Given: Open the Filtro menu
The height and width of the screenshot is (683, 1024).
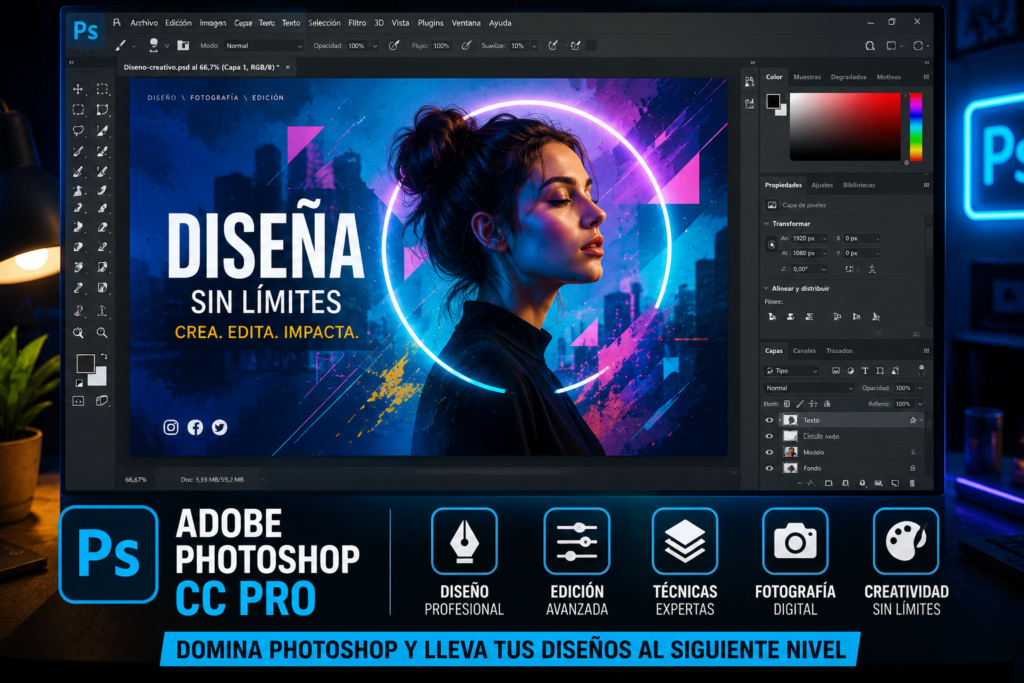Looking at the screenshot, I should (x=357, y=23).
